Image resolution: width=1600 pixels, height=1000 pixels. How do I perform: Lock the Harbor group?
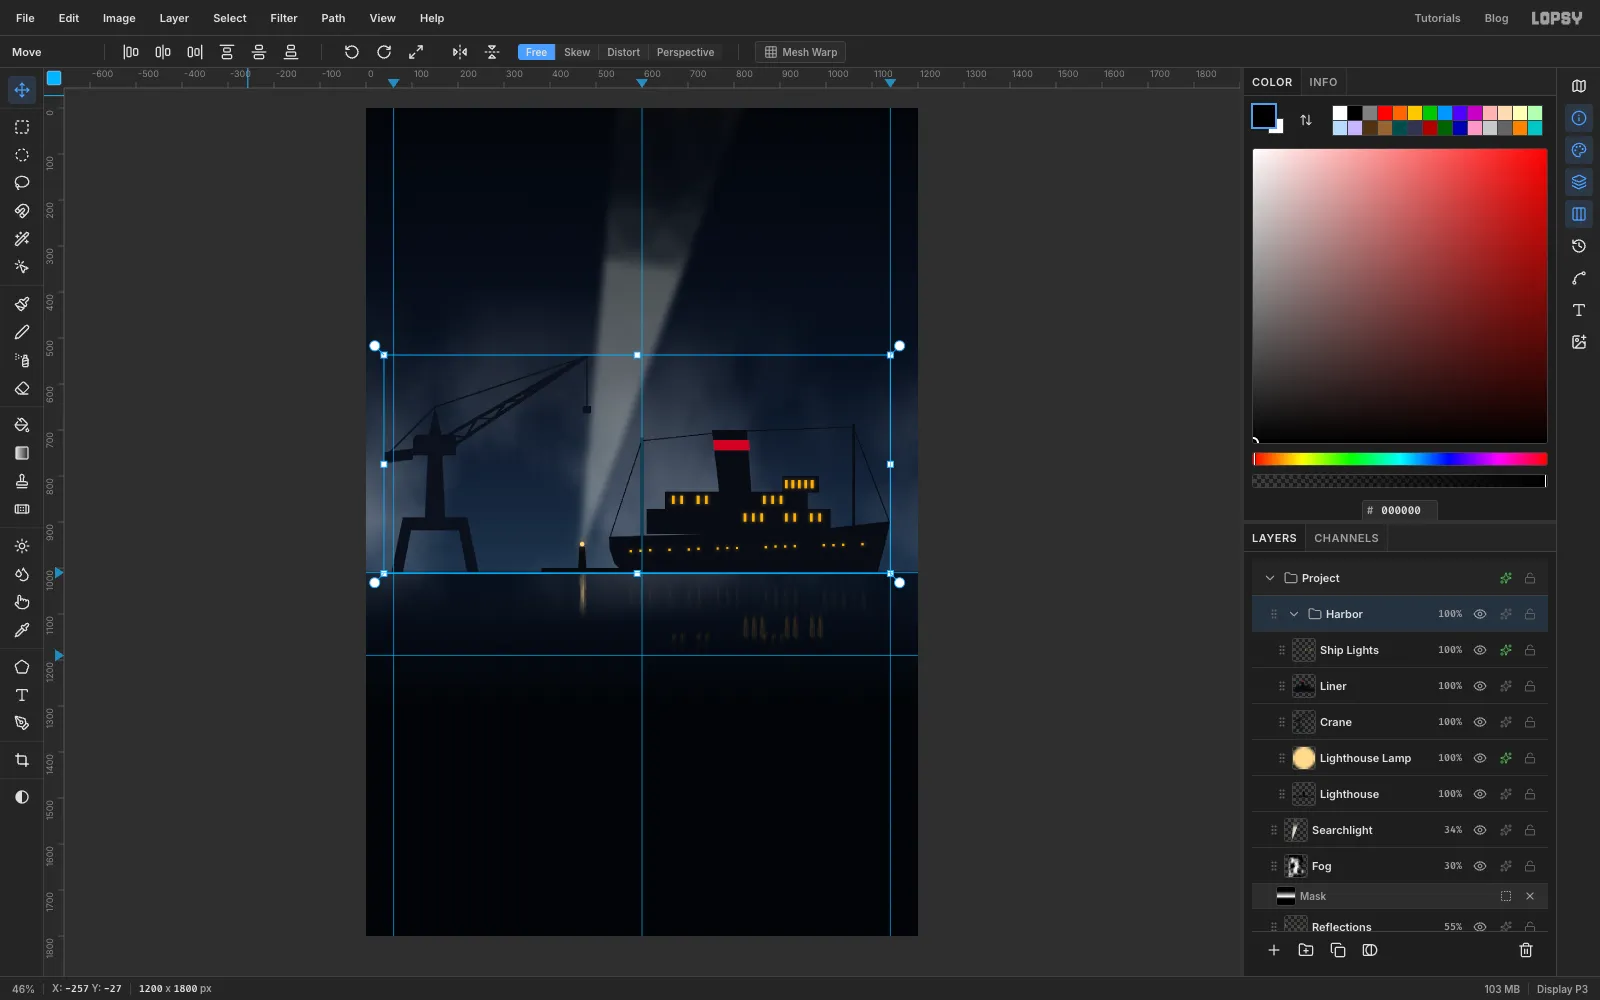click(1530, 614)
